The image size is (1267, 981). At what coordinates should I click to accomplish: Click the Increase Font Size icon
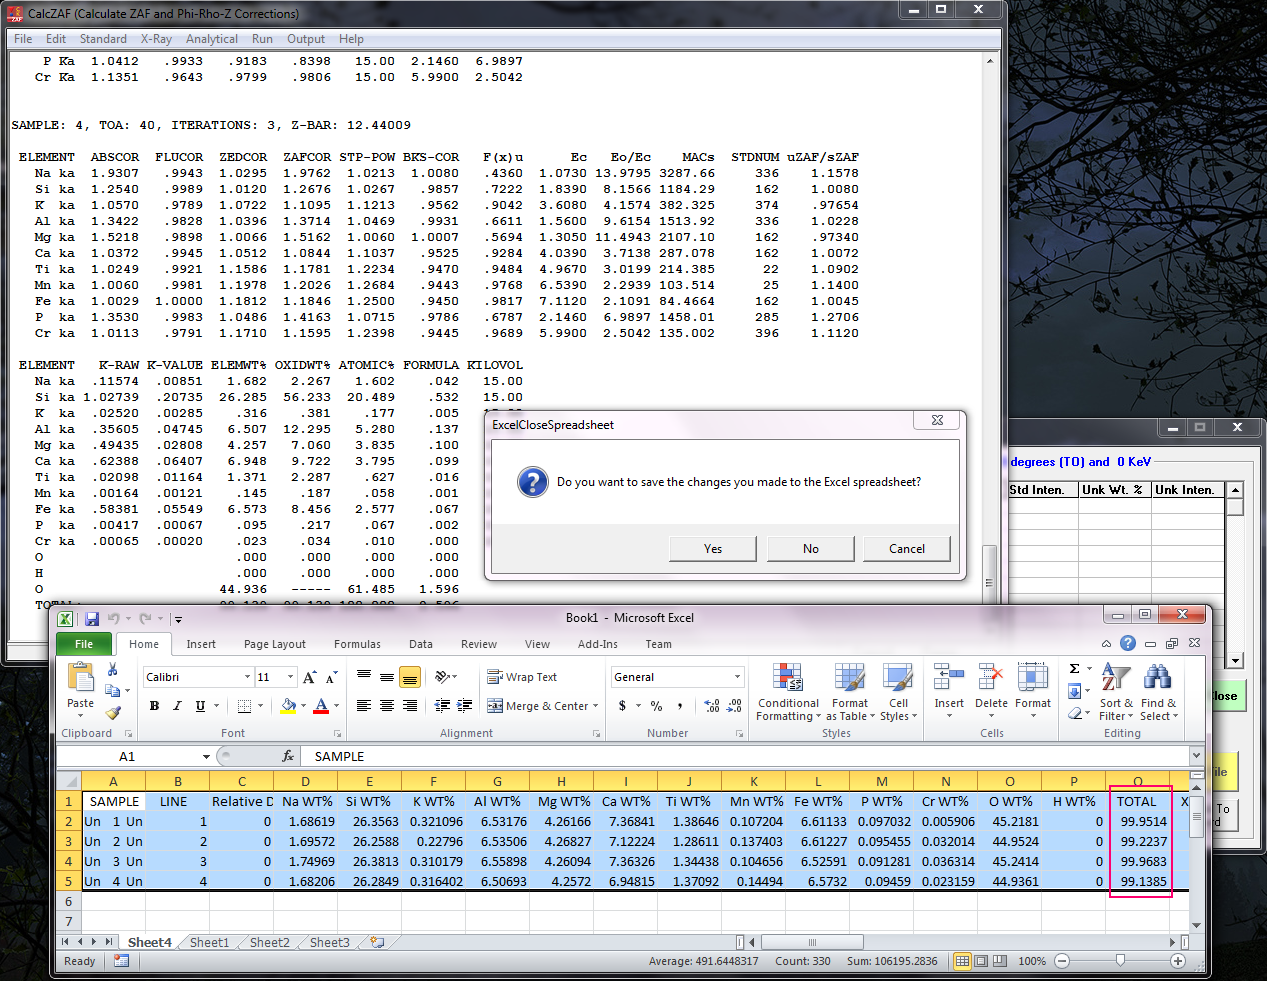coord(309,678)
